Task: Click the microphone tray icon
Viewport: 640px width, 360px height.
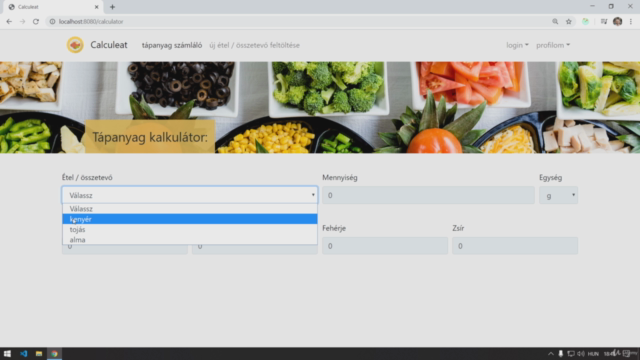Action: pyautogui.click(x=560, y=353)
